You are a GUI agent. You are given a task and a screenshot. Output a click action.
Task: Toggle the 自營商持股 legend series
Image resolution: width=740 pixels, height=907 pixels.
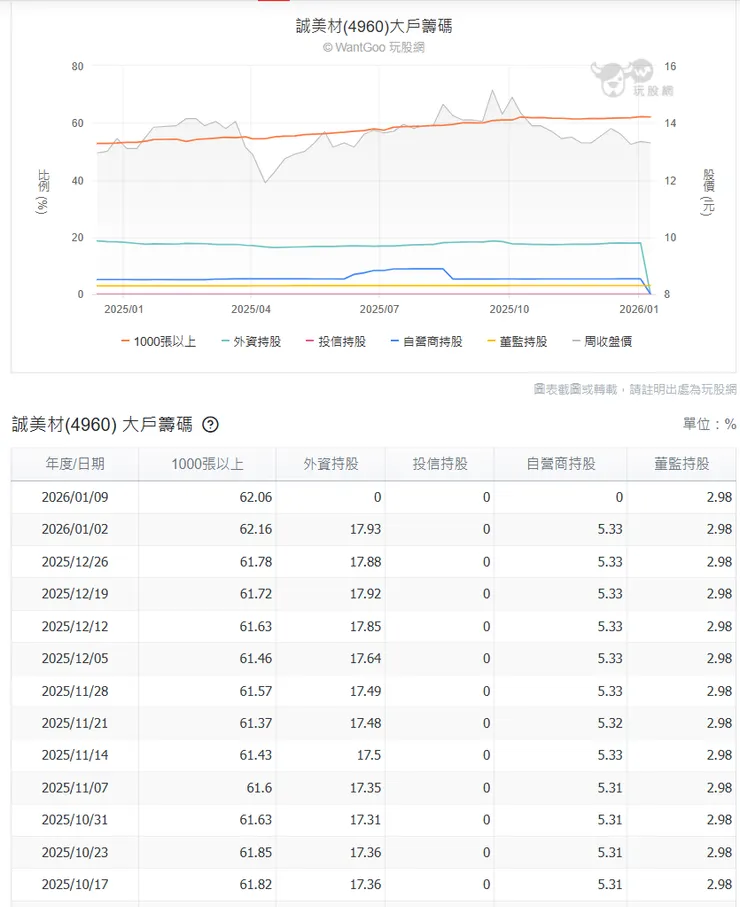pos(427,342)
